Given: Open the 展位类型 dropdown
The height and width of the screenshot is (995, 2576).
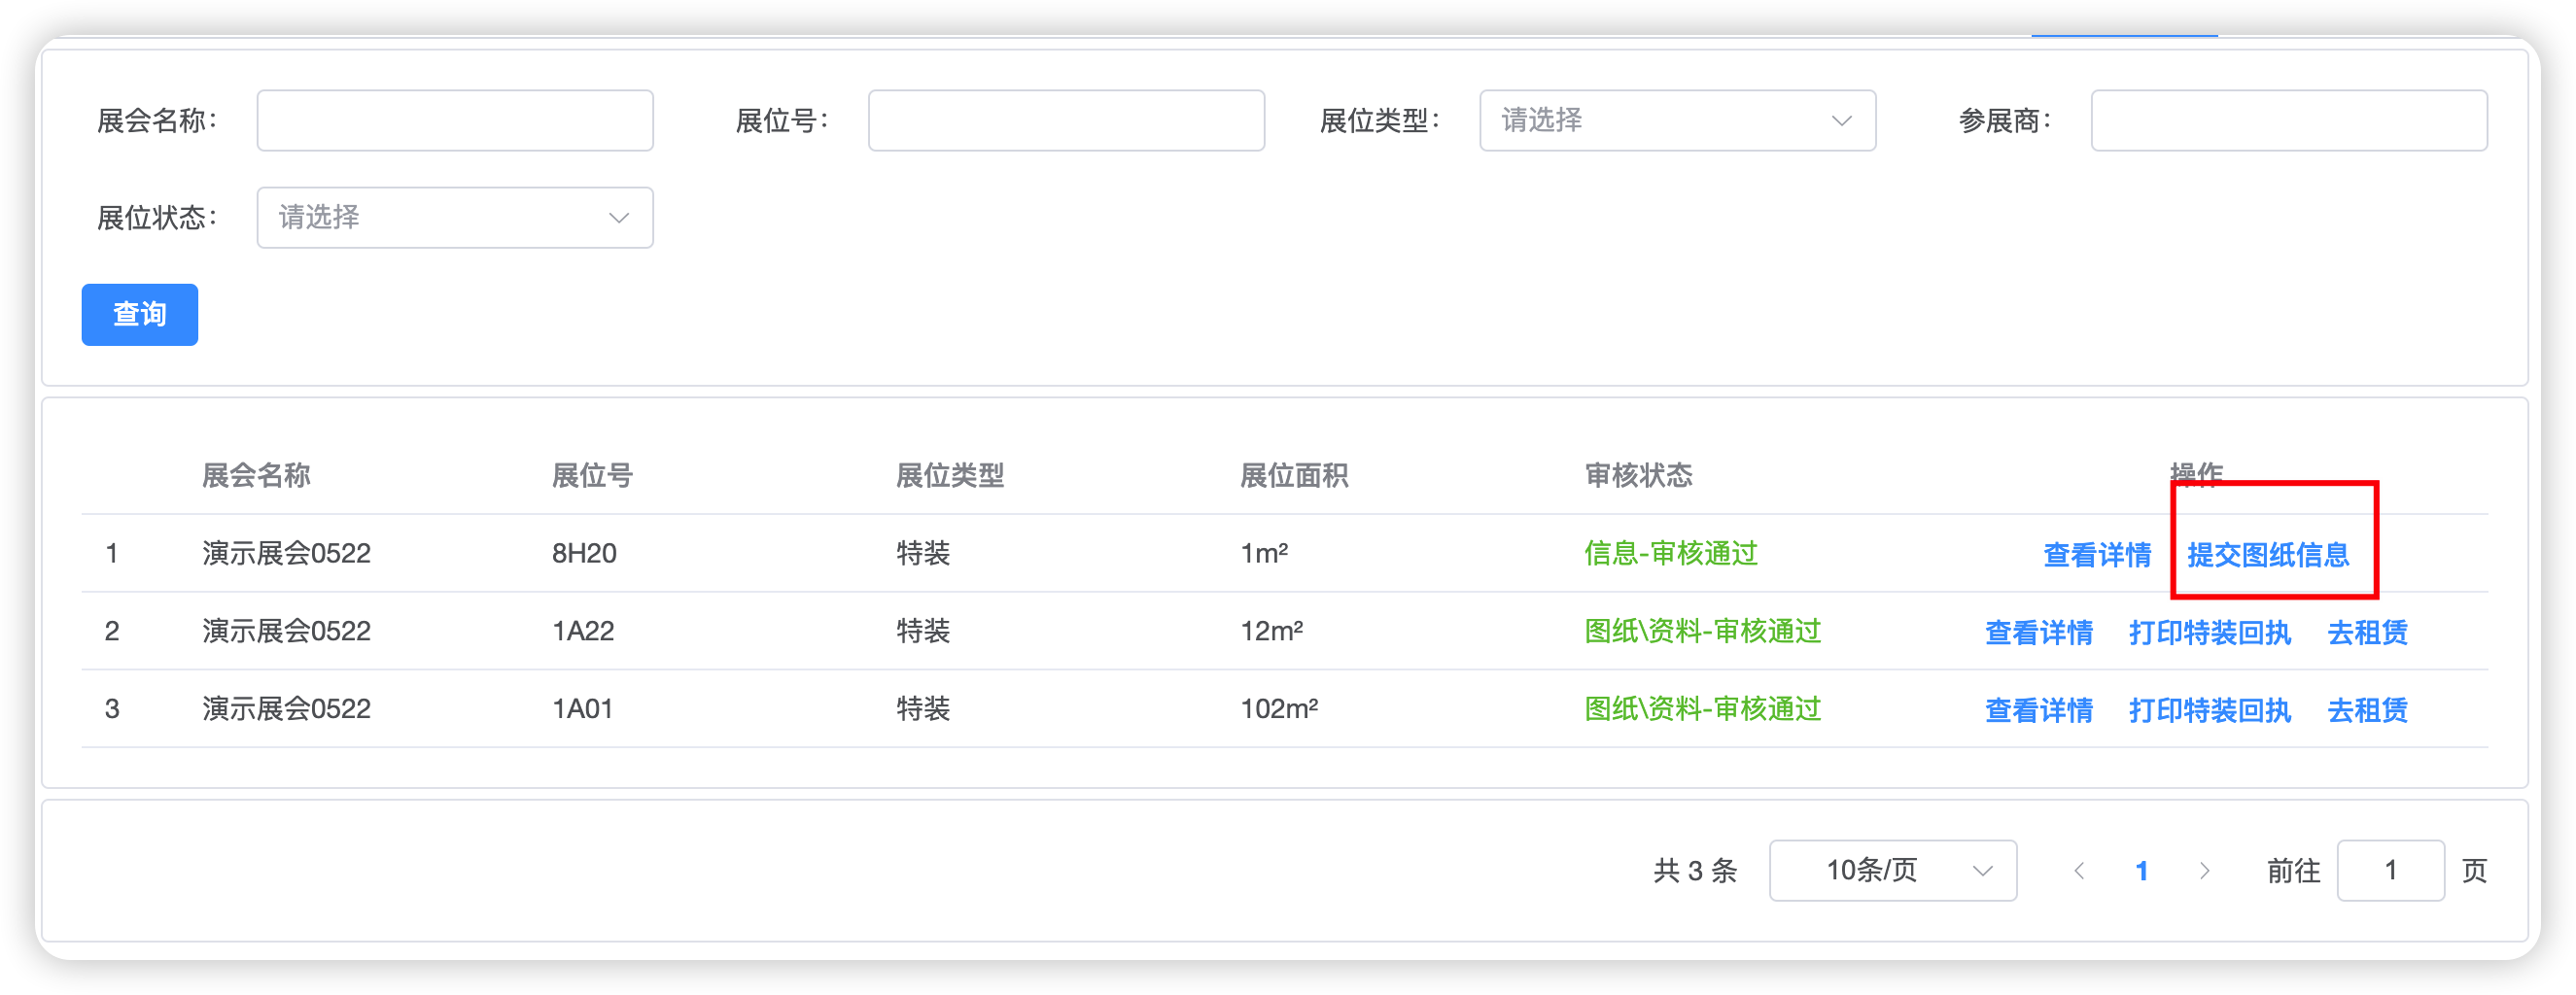Looking at the screenshot, I should tap(1677, 121).
